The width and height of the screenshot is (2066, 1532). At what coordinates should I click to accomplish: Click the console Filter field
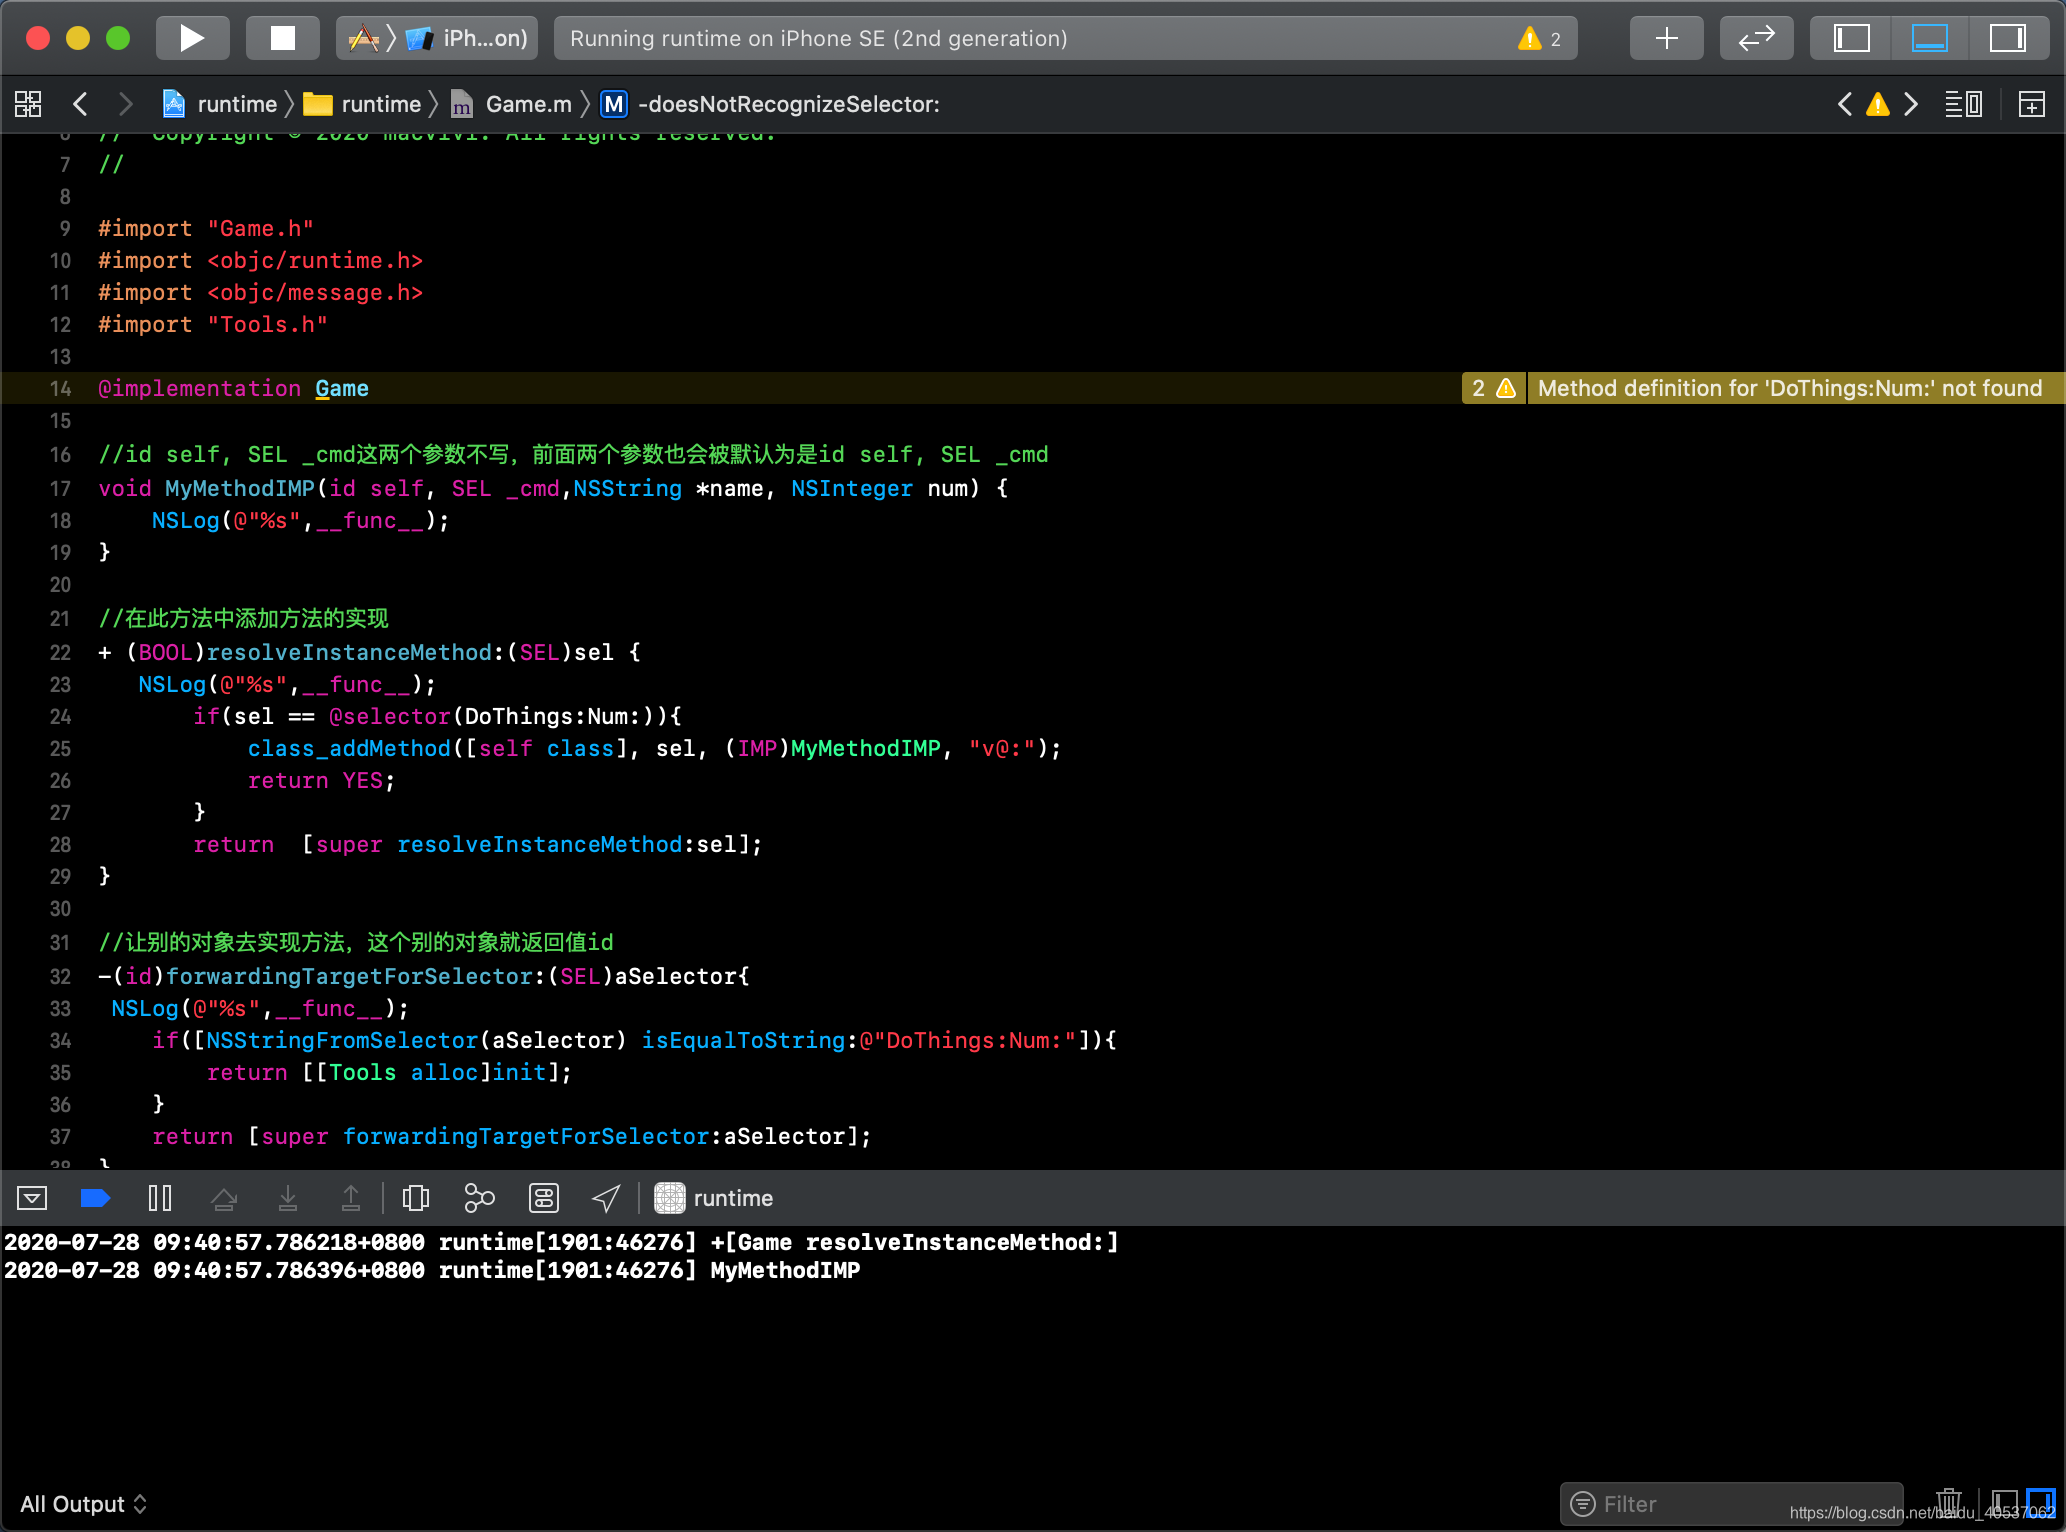(x=1732, y=1504)
